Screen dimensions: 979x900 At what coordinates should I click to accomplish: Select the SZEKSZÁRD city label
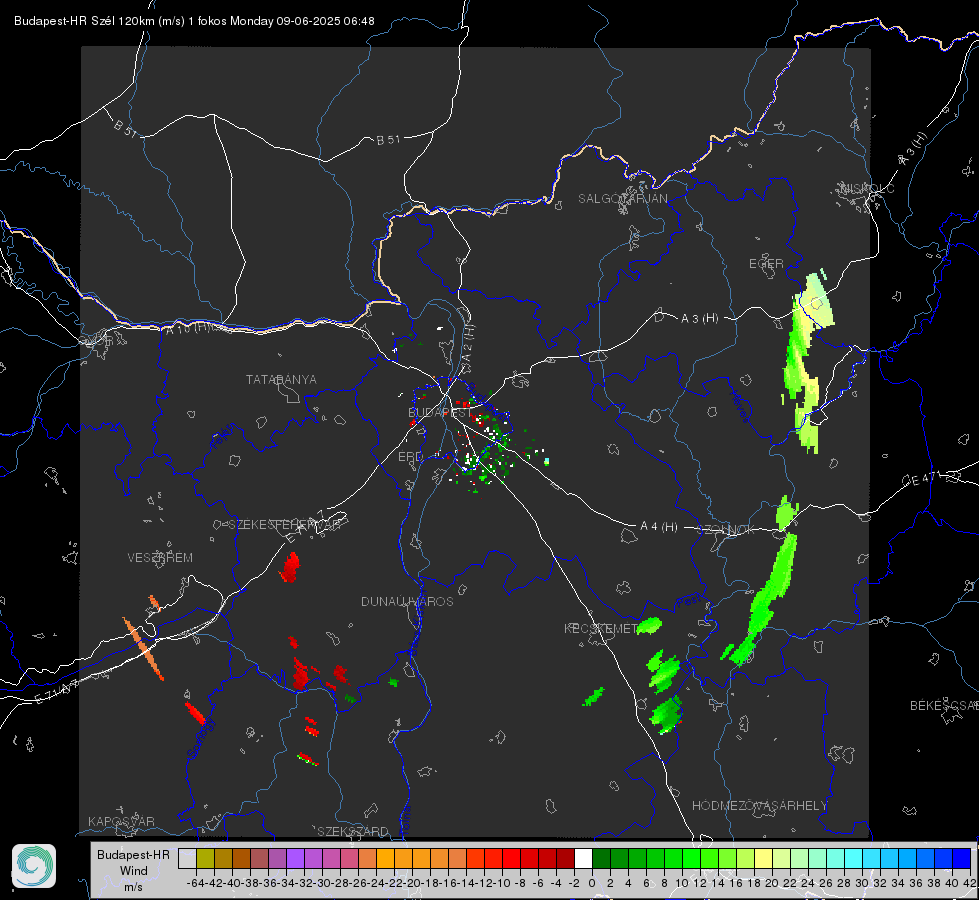(x=353, y=831)
